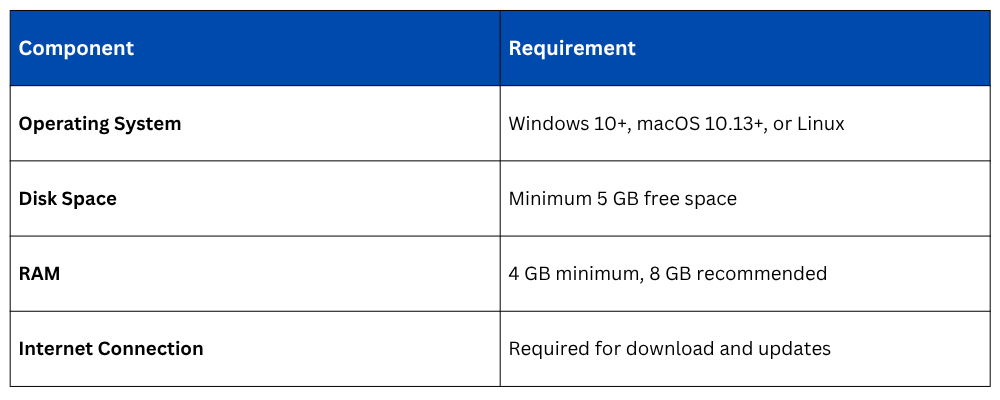Click the word "Internet" in last row
Viewport: 1000px width, 400px height.
pyautogui.click(x=54, y=349)
